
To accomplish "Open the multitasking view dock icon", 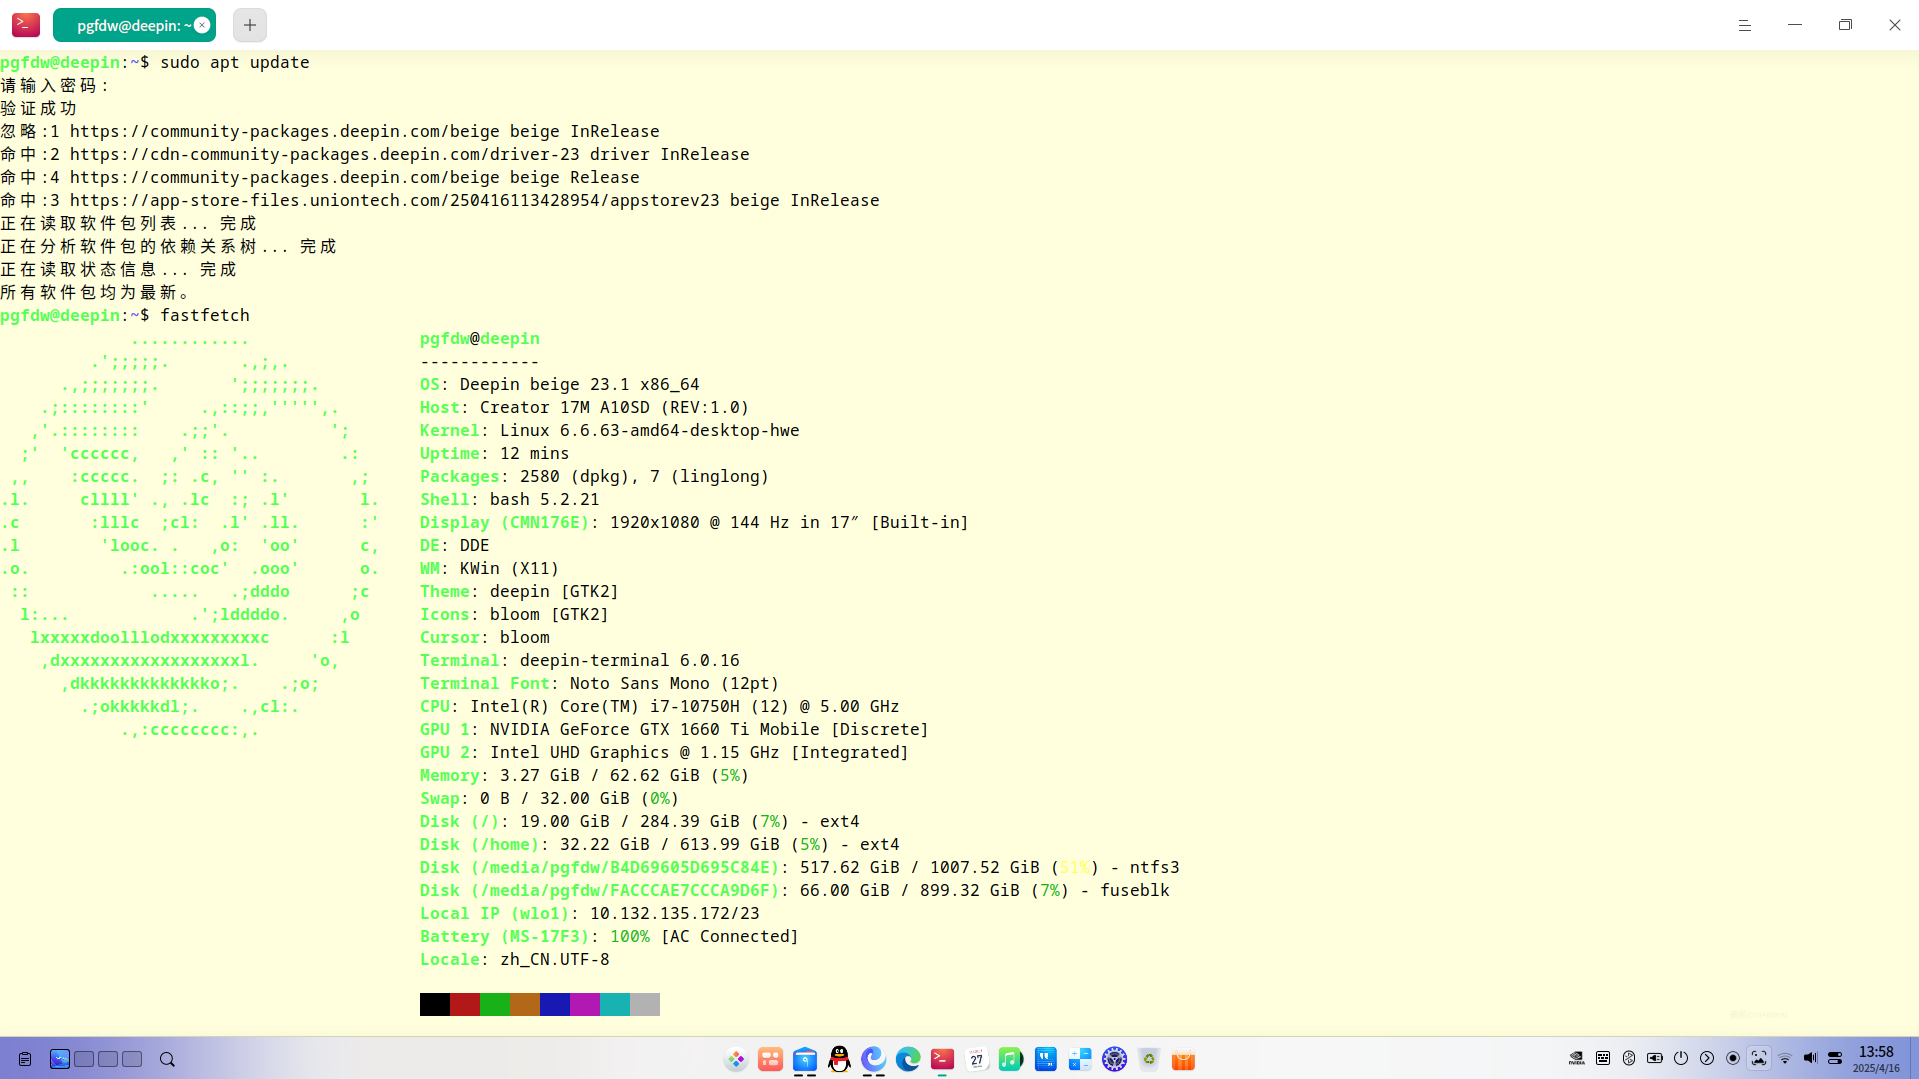I will click(770, 1059).
